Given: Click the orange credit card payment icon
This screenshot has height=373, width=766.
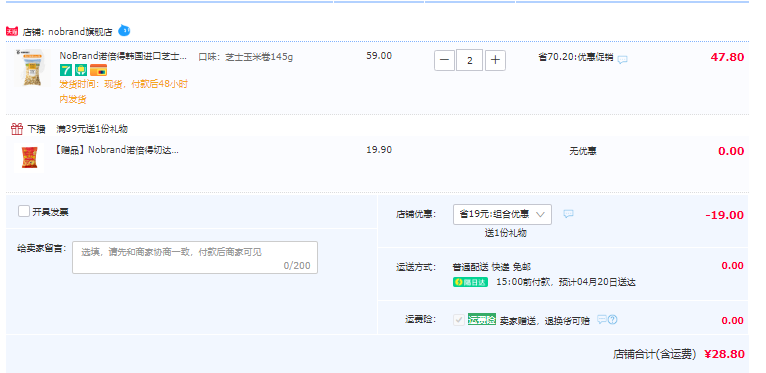Looking at the screenshot, I should click(98, 70).
